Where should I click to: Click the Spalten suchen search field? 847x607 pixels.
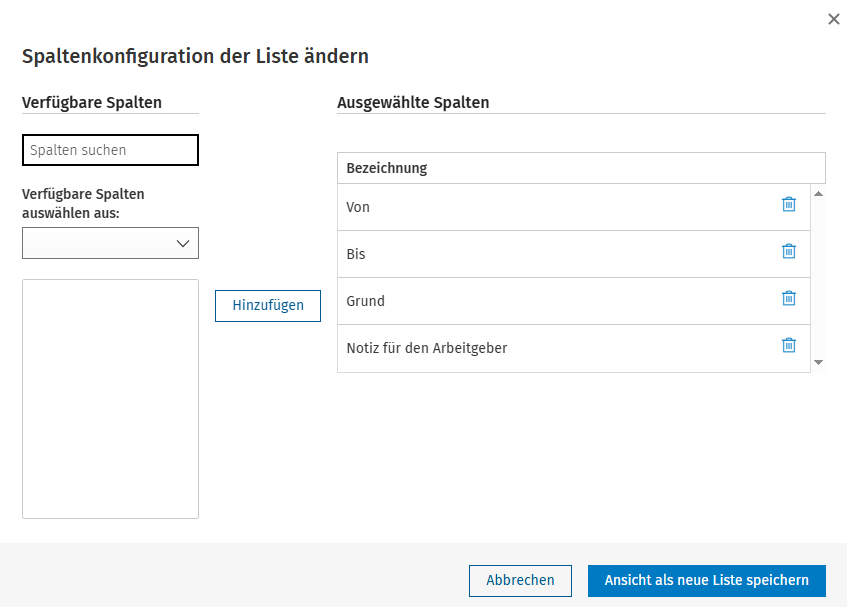110,150
